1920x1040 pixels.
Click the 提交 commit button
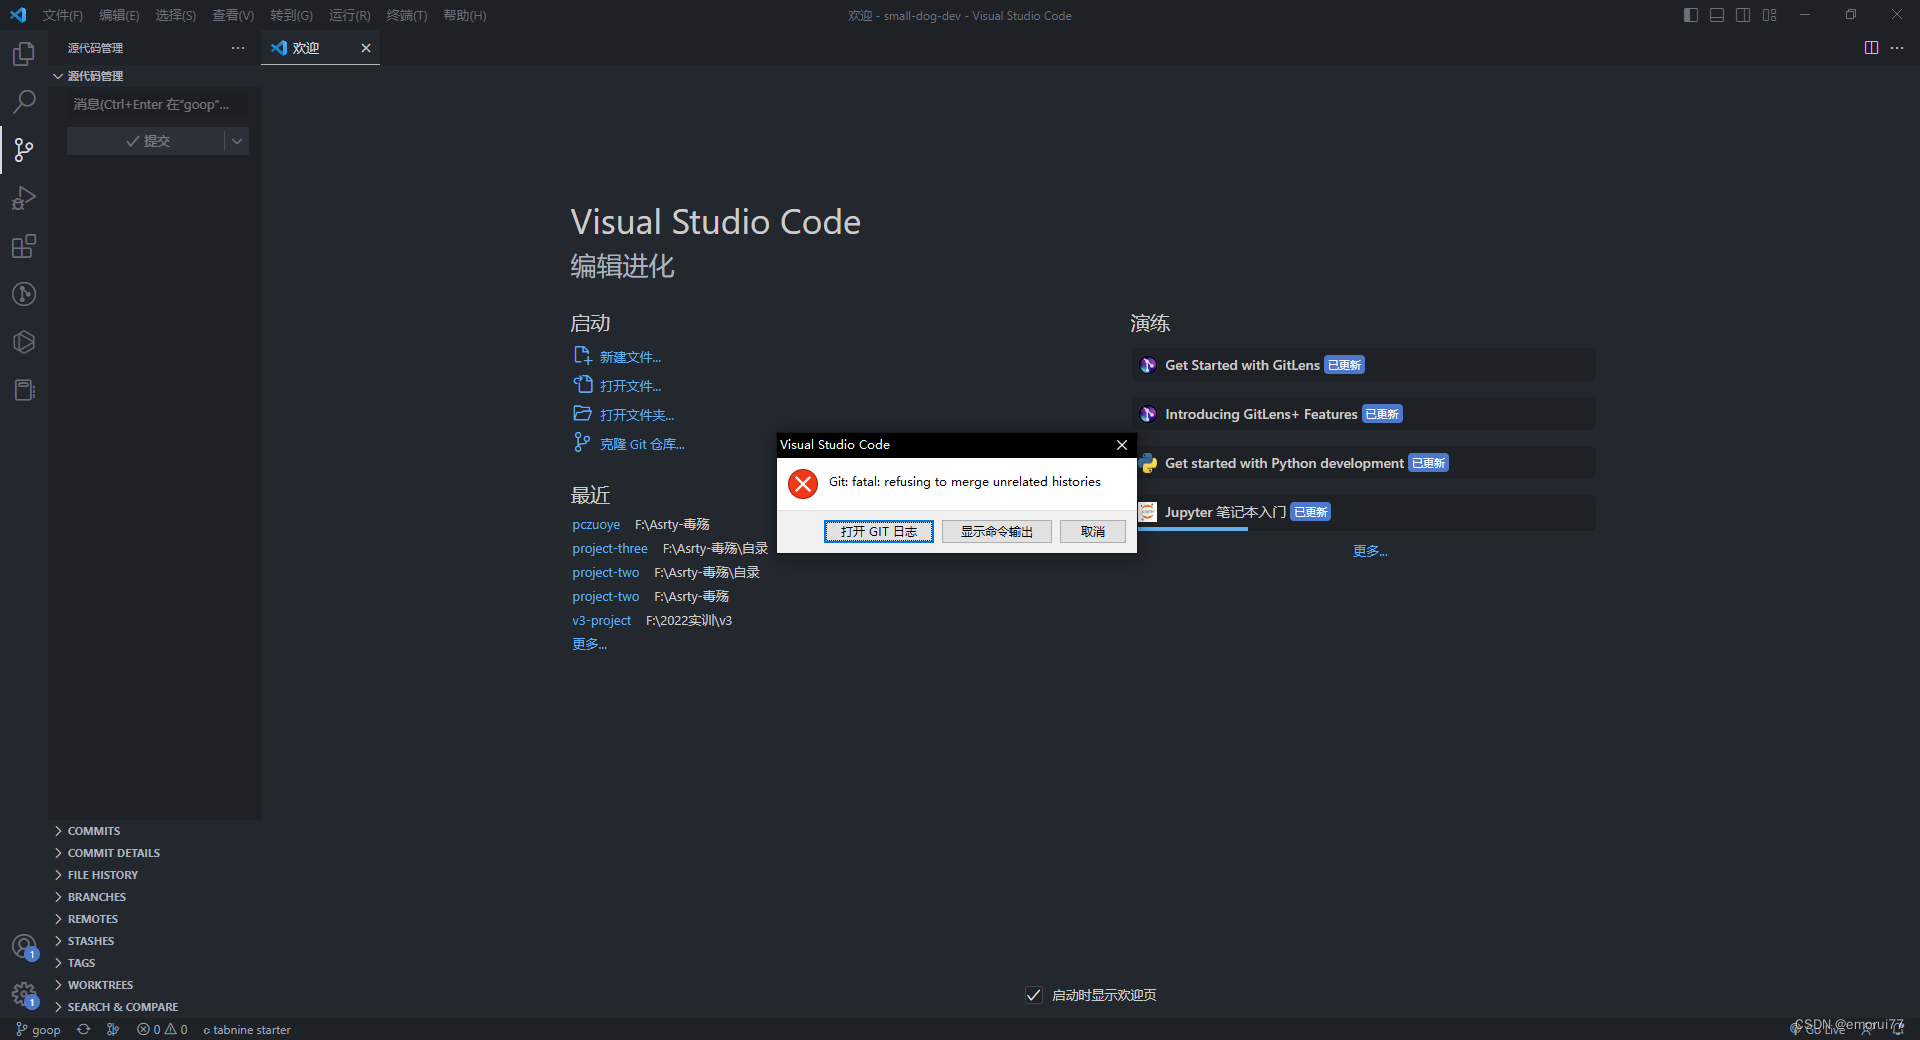[x=147, y=141]
